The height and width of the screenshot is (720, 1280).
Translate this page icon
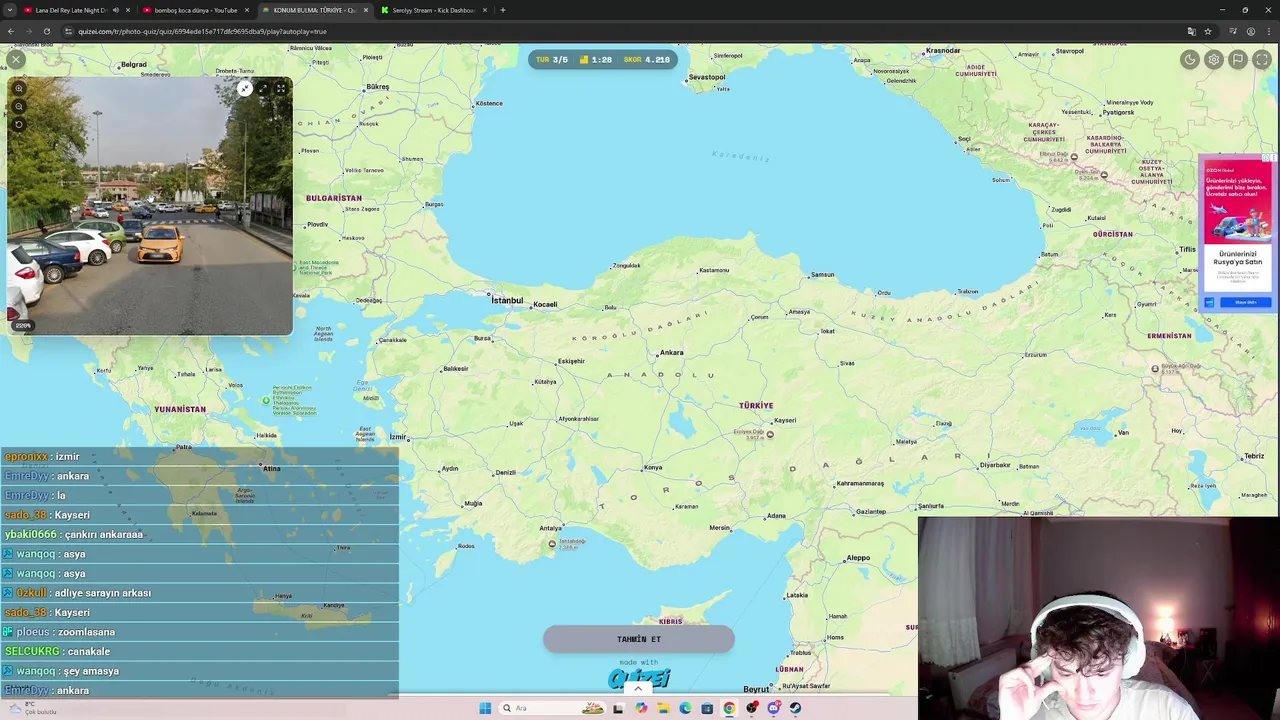coord(1191,31)
